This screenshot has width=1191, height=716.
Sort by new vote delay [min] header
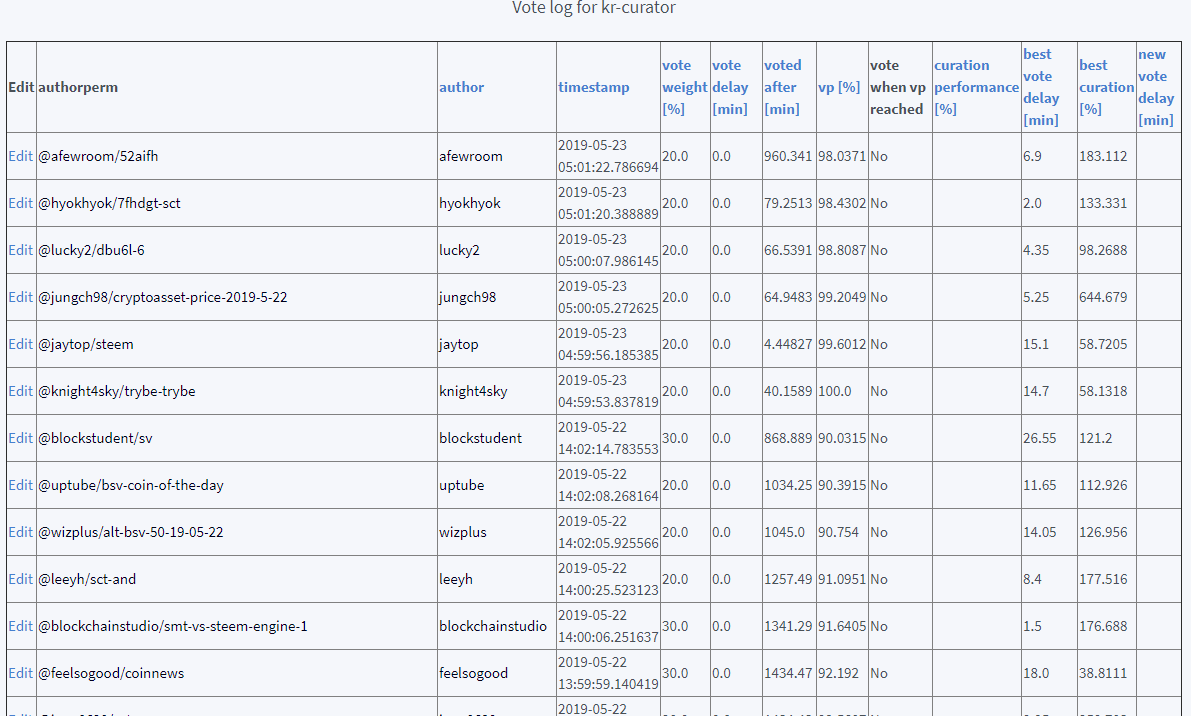[x=1155, y=87]
